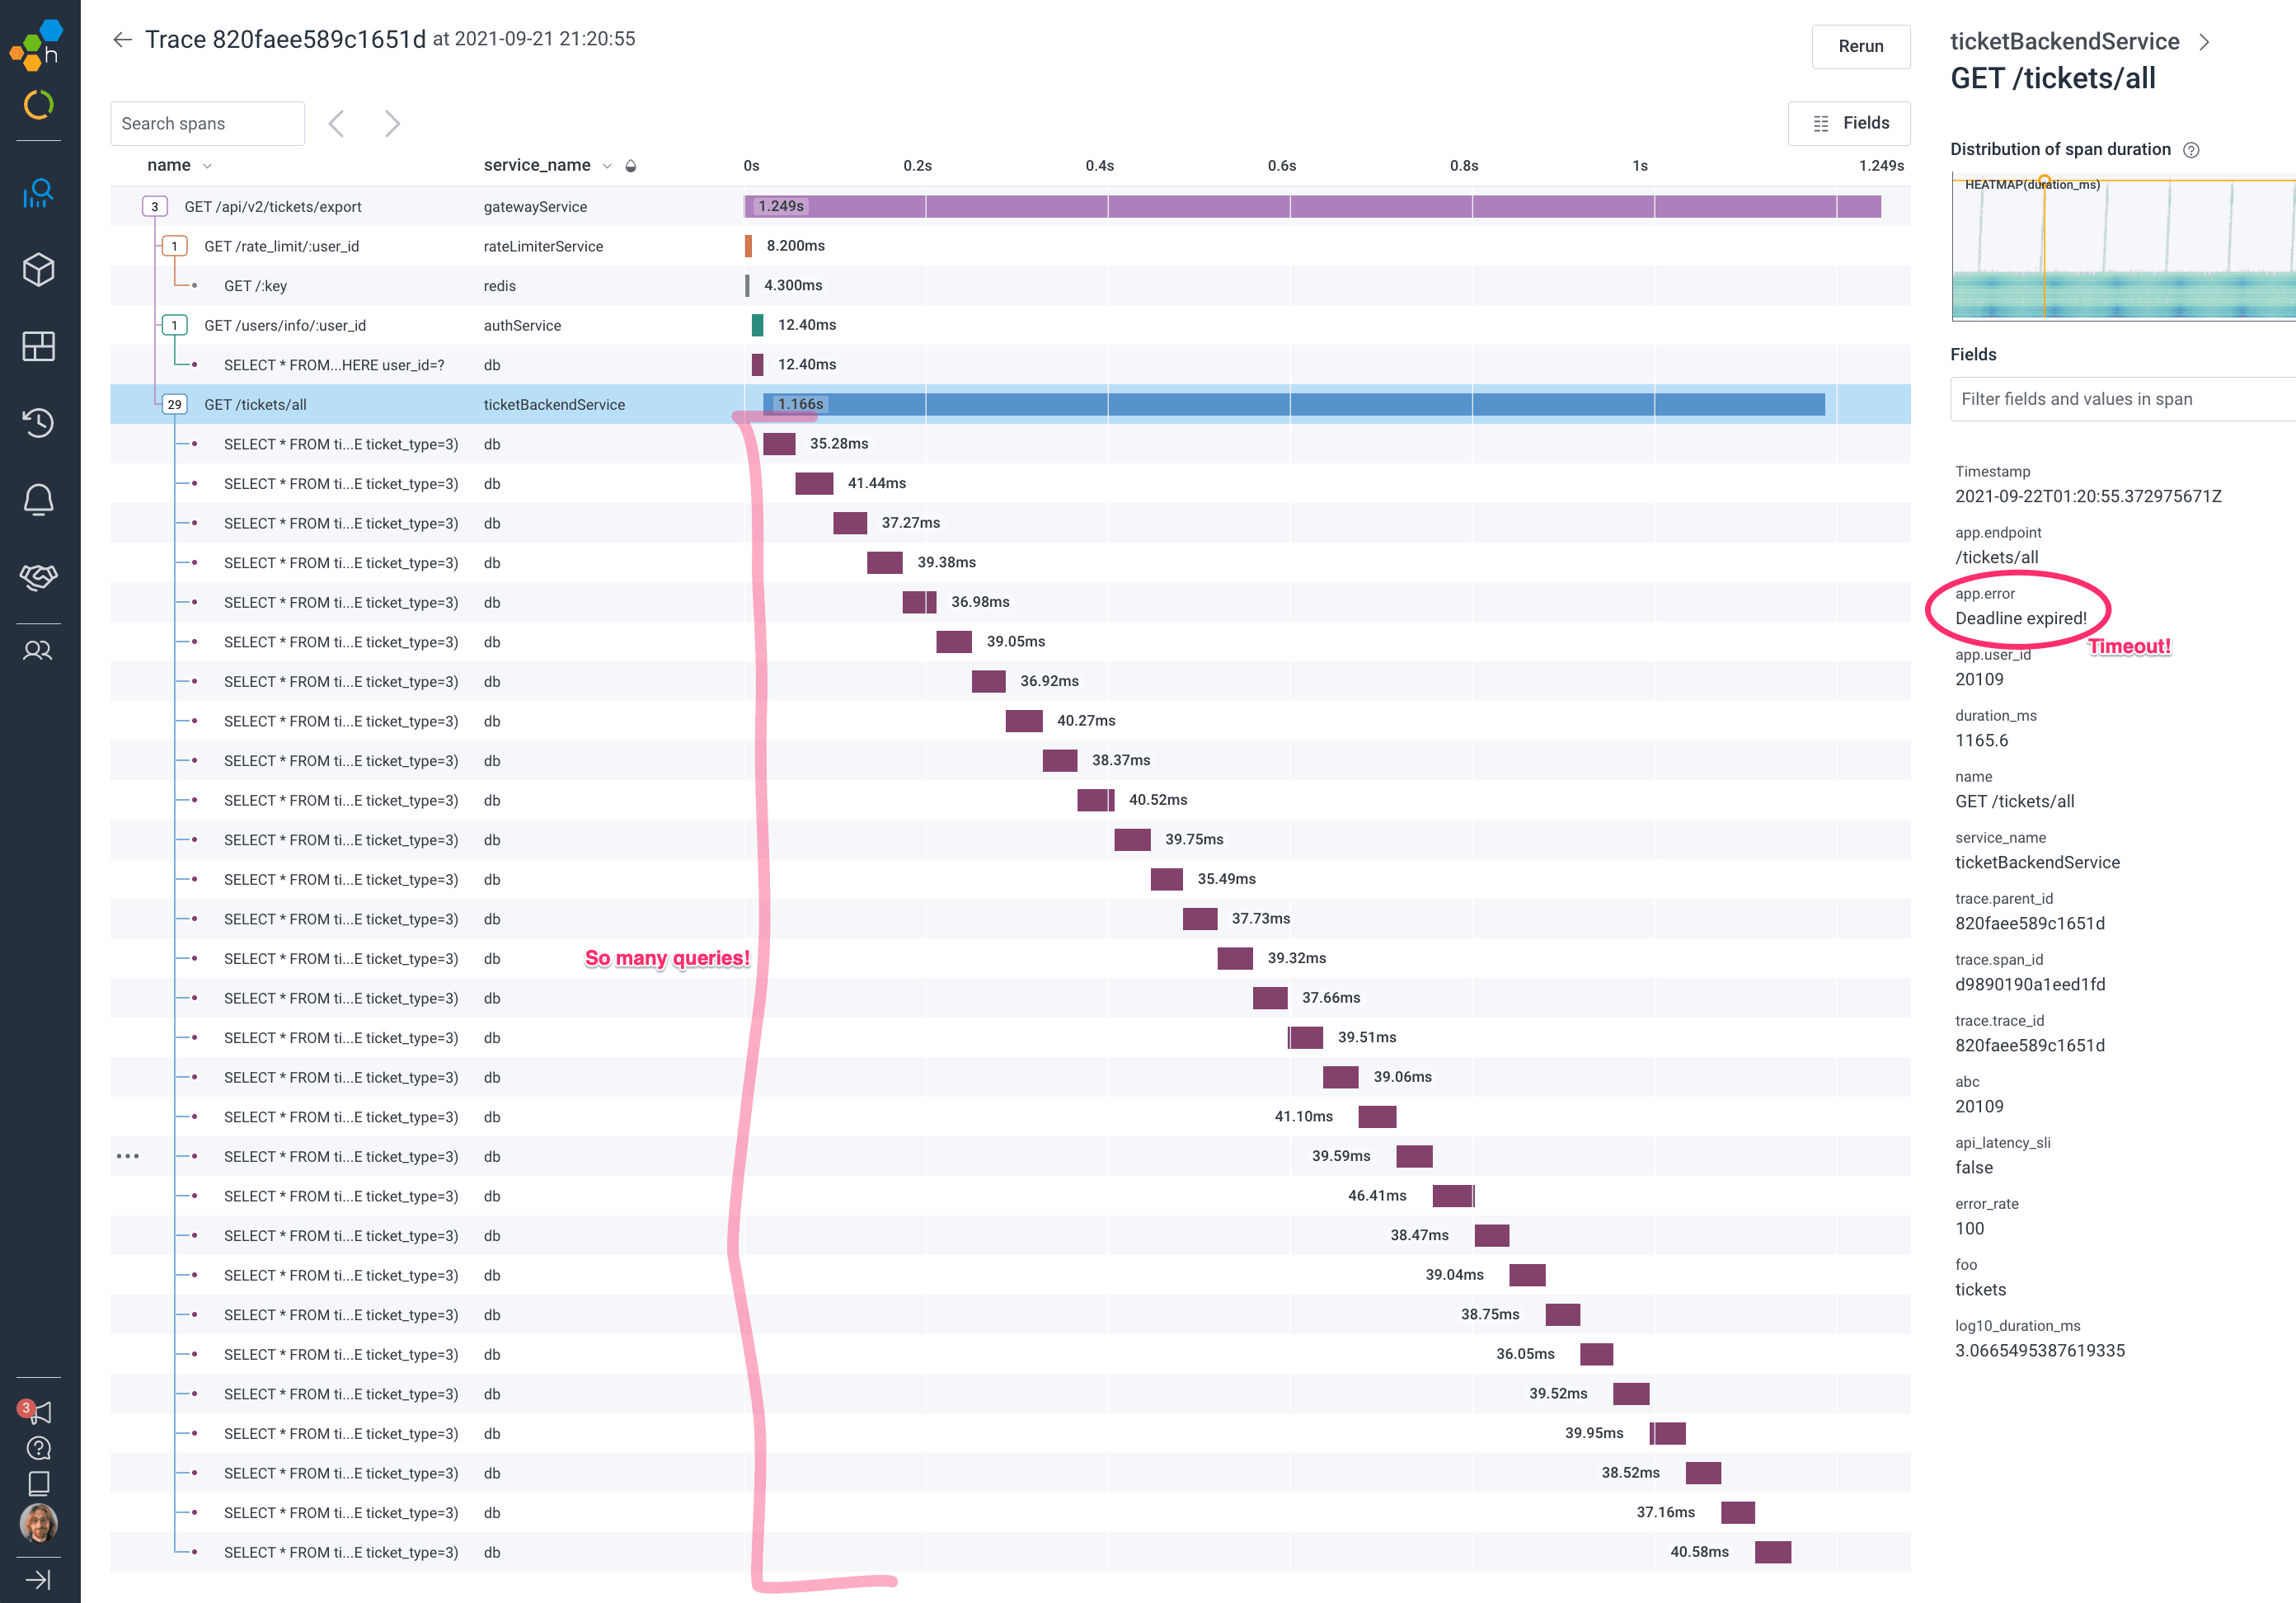Collapse the GET /api/v2/tickets/export root span

click(x=154, y=207)
